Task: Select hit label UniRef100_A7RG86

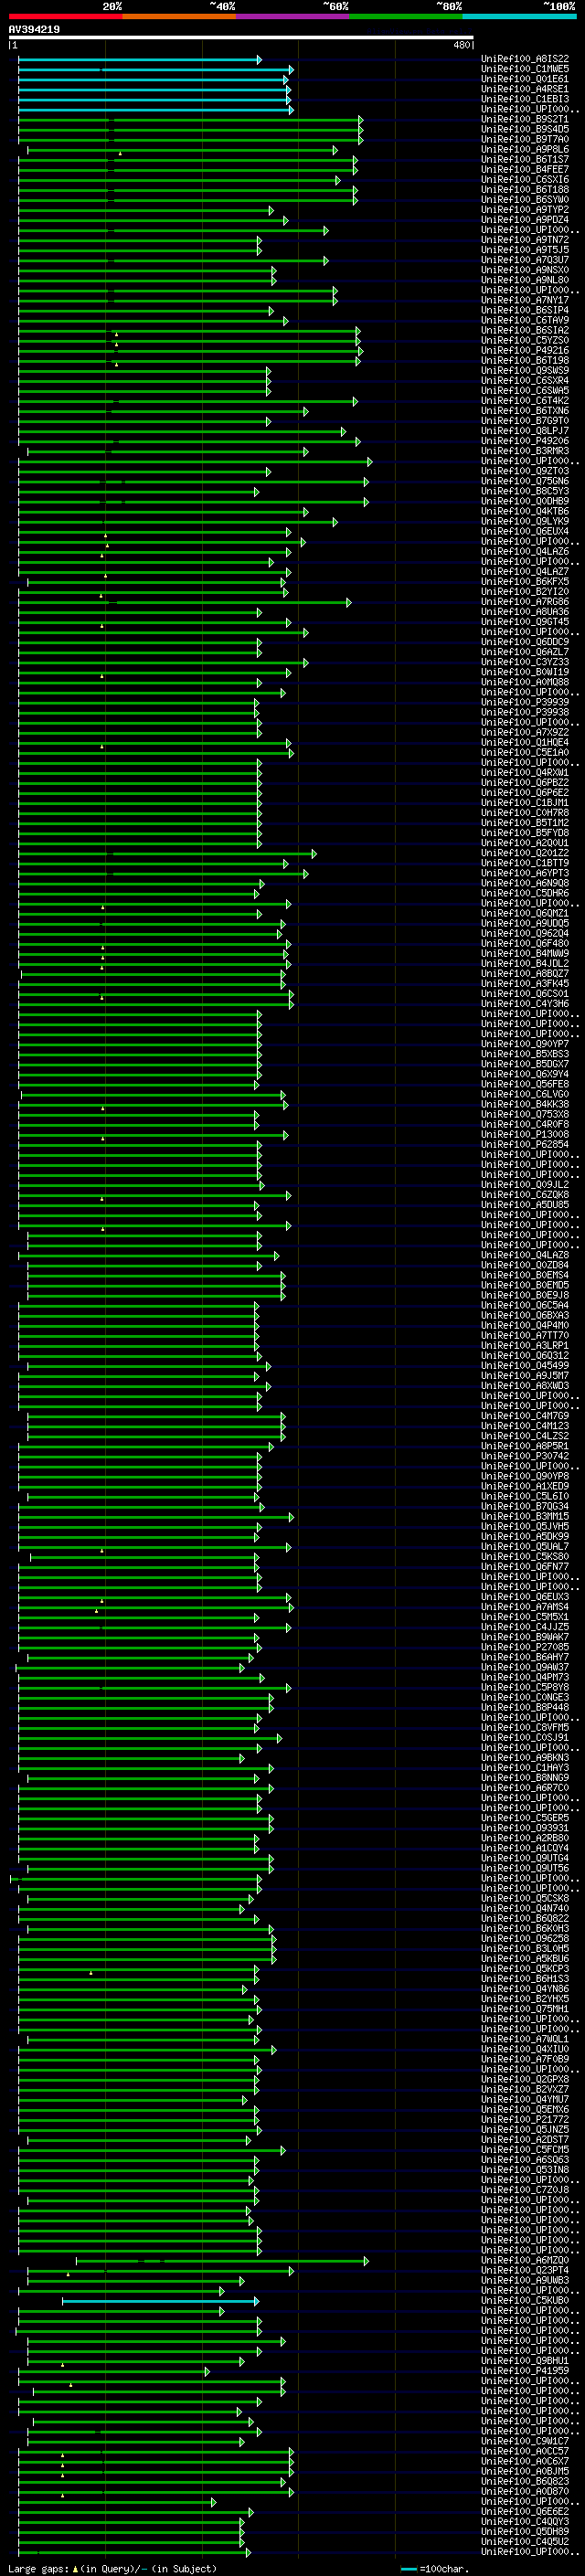Action: (525, 601)
